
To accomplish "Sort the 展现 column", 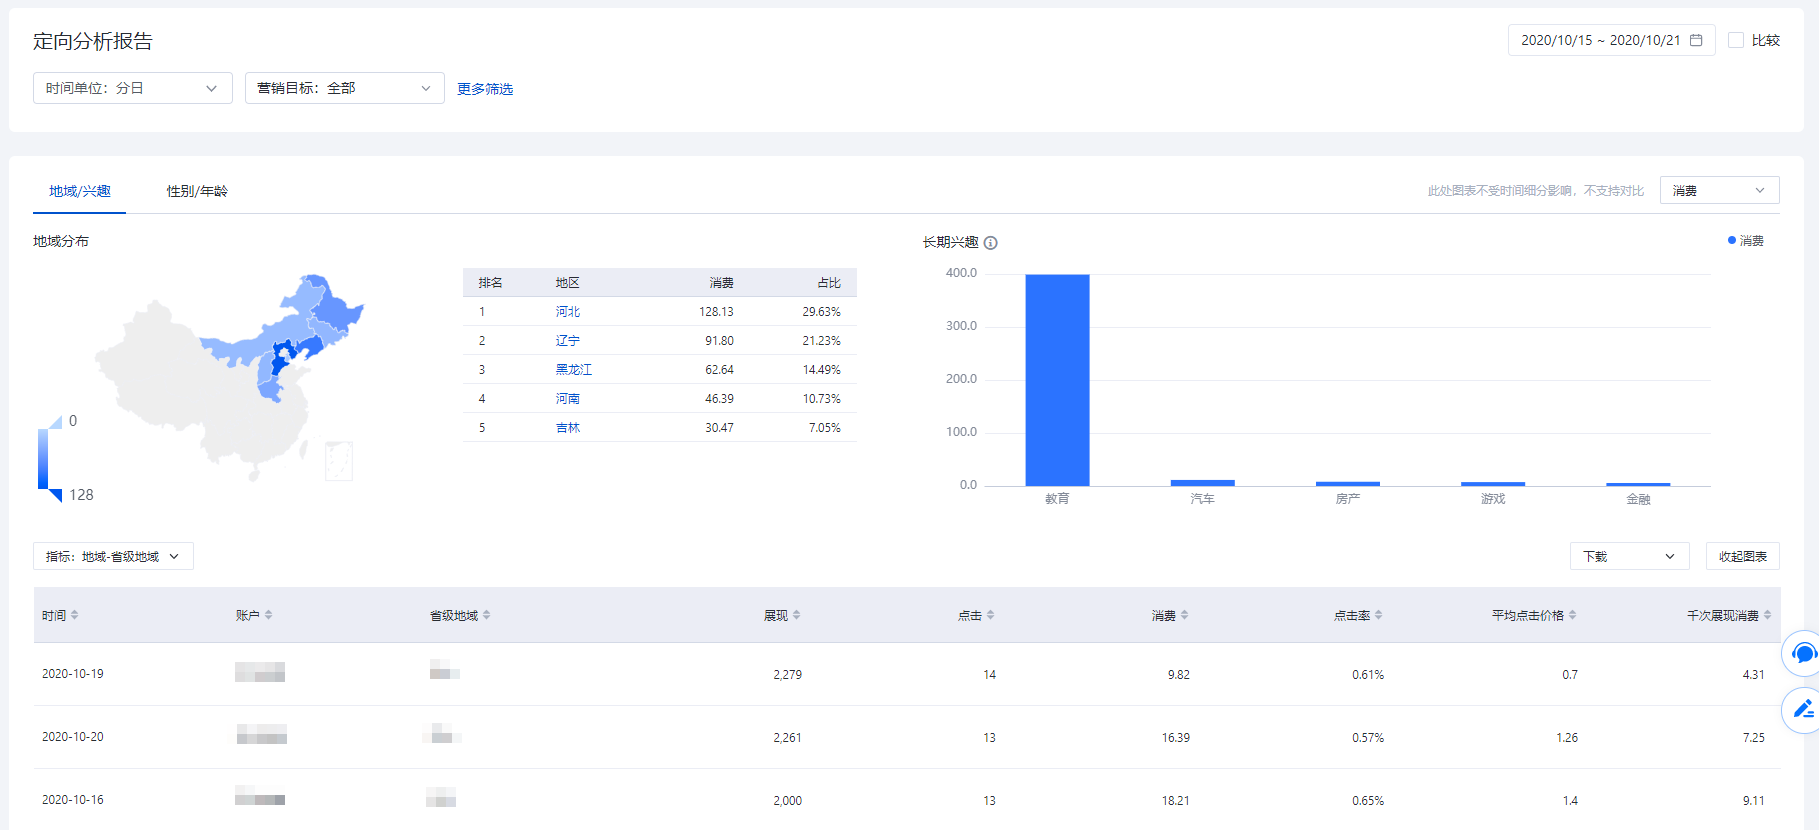I will 796,615.
